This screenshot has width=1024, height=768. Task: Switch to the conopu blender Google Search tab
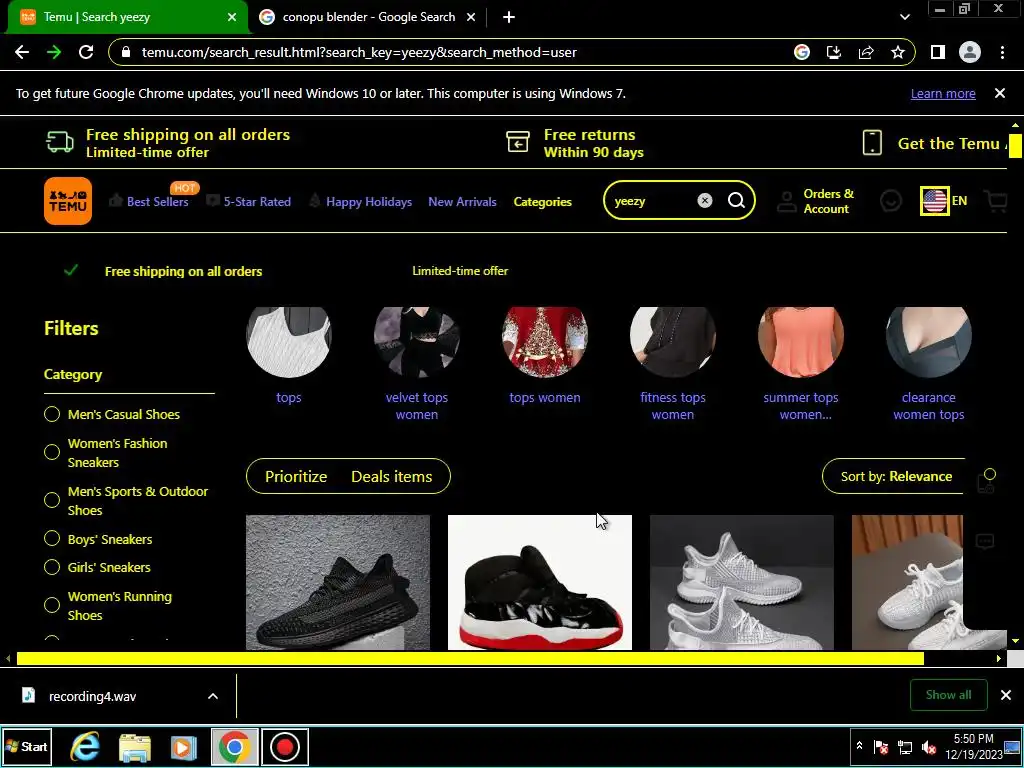click(x=368, y=17)
